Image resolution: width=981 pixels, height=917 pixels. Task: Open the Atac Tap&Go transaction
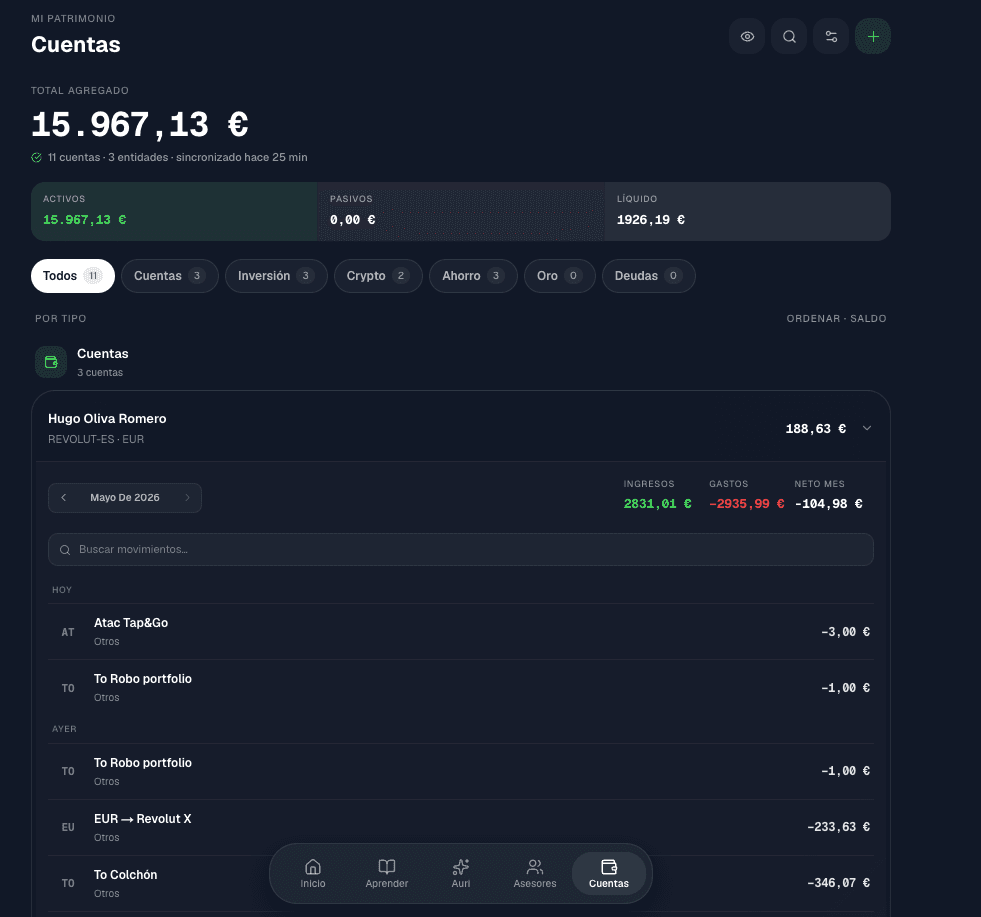[x=460, y=632]
